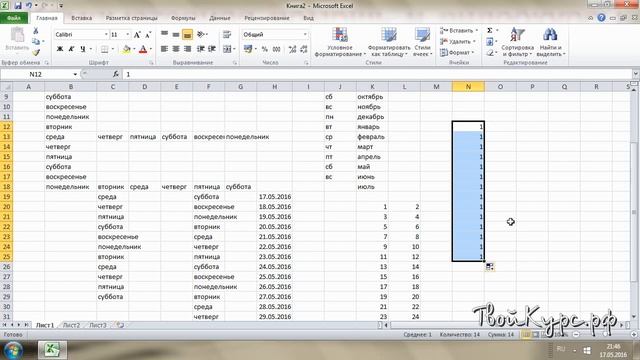This screenshot has width=640, height=360.
Task: Decrease decimal places icon
Action: (x=304, y=49)
